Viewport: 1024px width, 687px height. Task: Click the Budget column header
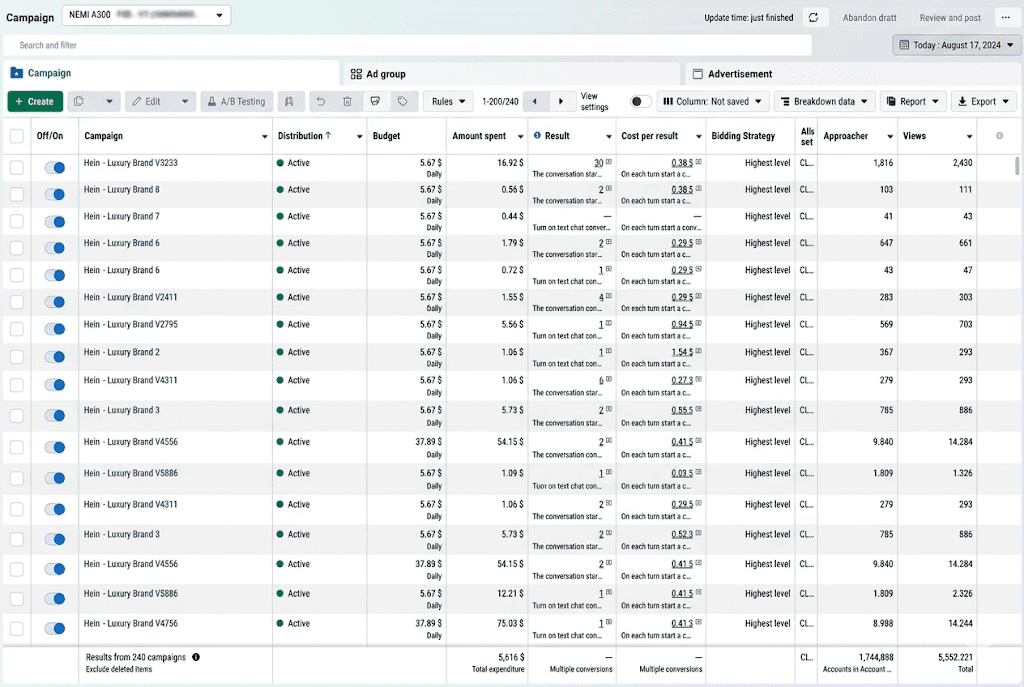(387, 136)
